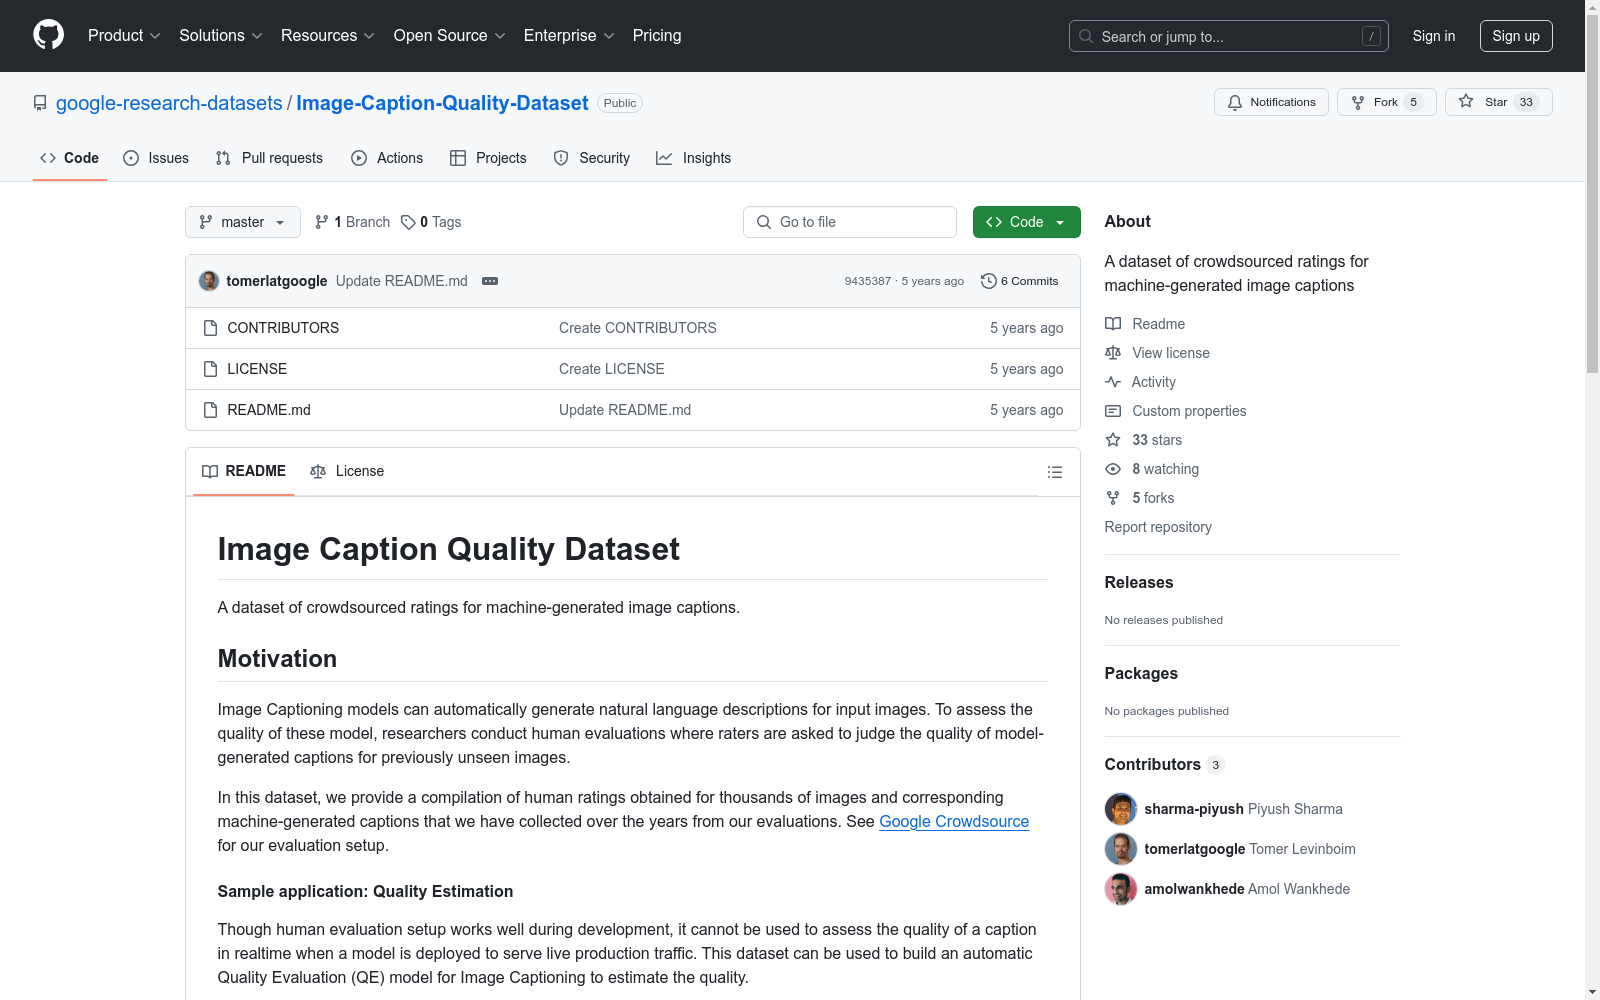Click the LICENSE file icon
This screenshot has height=1000, width=1600.
click(210, 369)
